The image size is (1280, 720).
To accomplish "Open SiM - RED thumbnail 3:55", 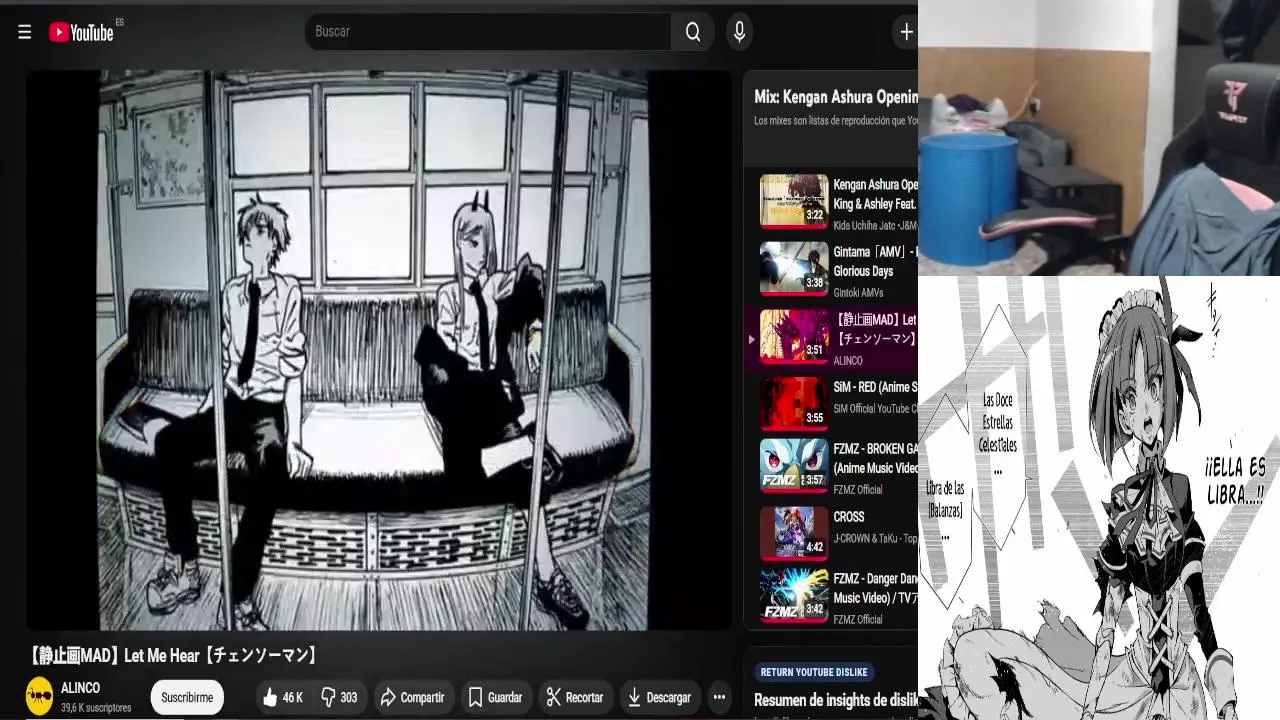I will (794, 402).
